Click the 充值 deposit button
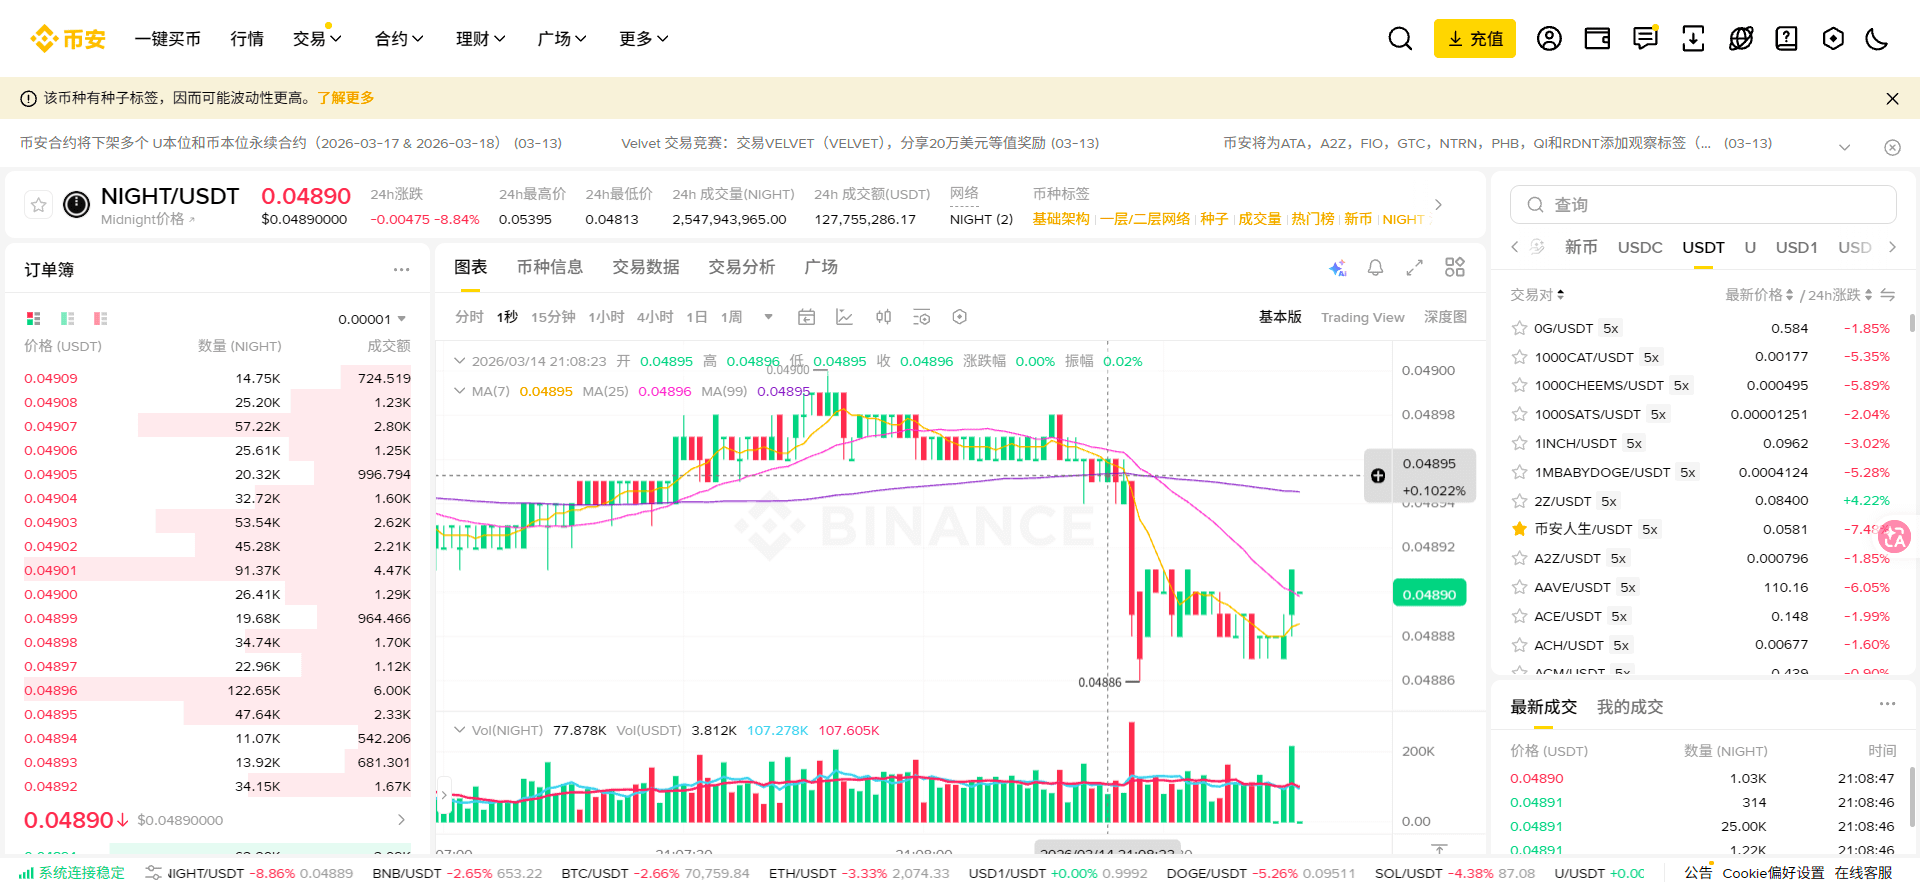This screenshot has width=1920, height=887. (x=1474, y=39)
